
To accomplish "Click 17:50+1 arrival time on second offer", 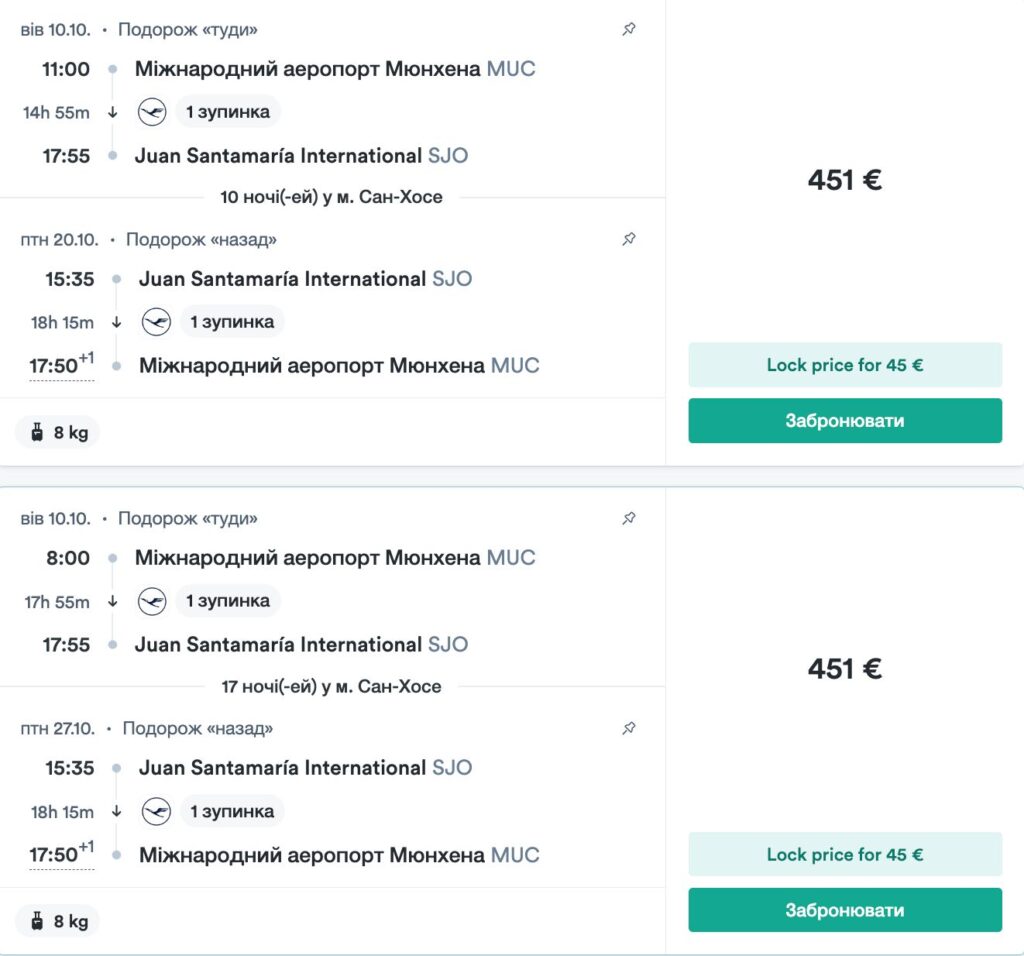I will click(x=61, y=853).
